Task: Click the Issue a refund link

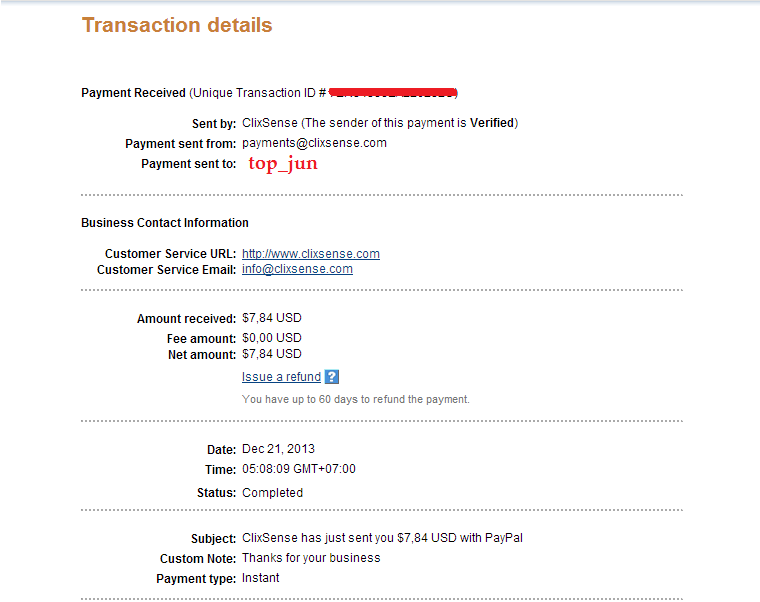Action: pyautogui.click(x=281, y=377)
